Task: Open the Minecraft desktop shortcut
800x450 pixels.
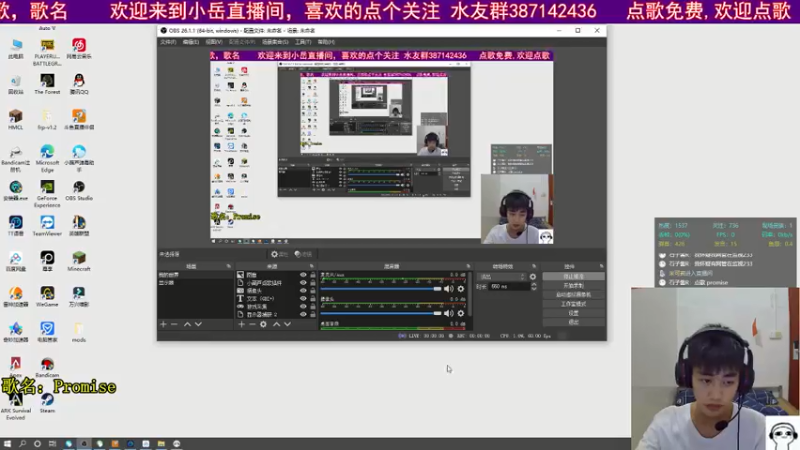Action: 79,261
